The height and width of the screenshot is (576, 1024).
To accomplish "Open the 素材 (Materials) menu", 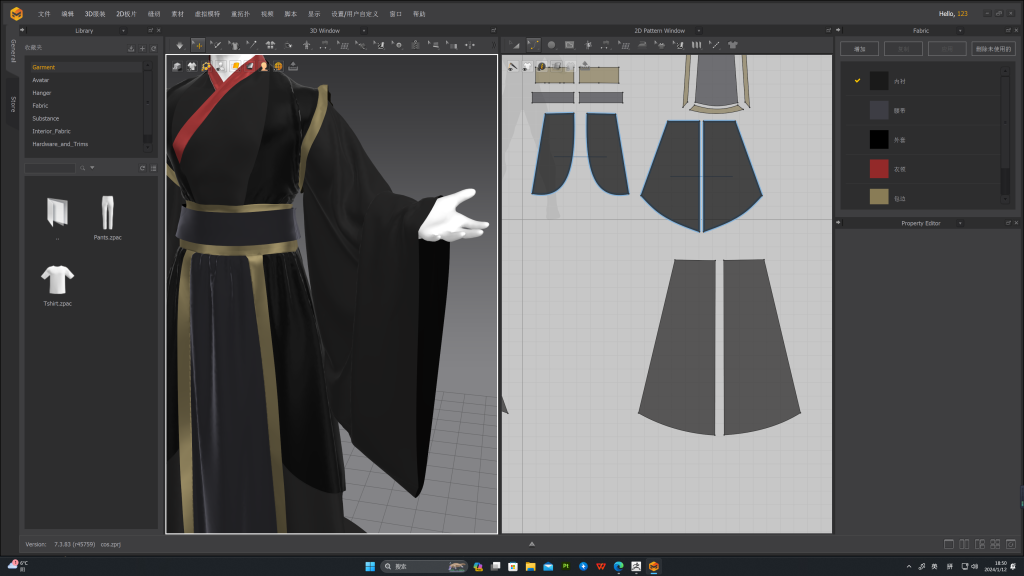I will (177, 14).
